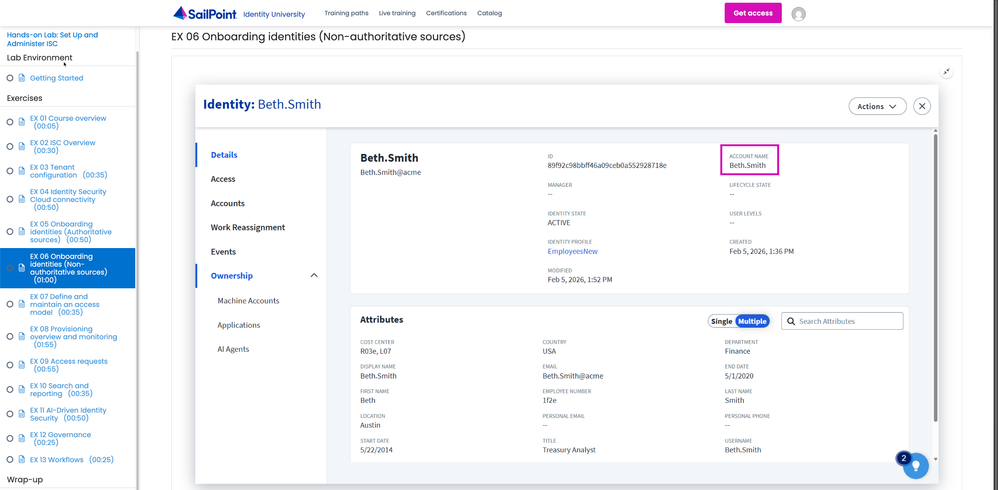
Task: Click the document icon beside EX 11
Action: click(x=21, y=414)
